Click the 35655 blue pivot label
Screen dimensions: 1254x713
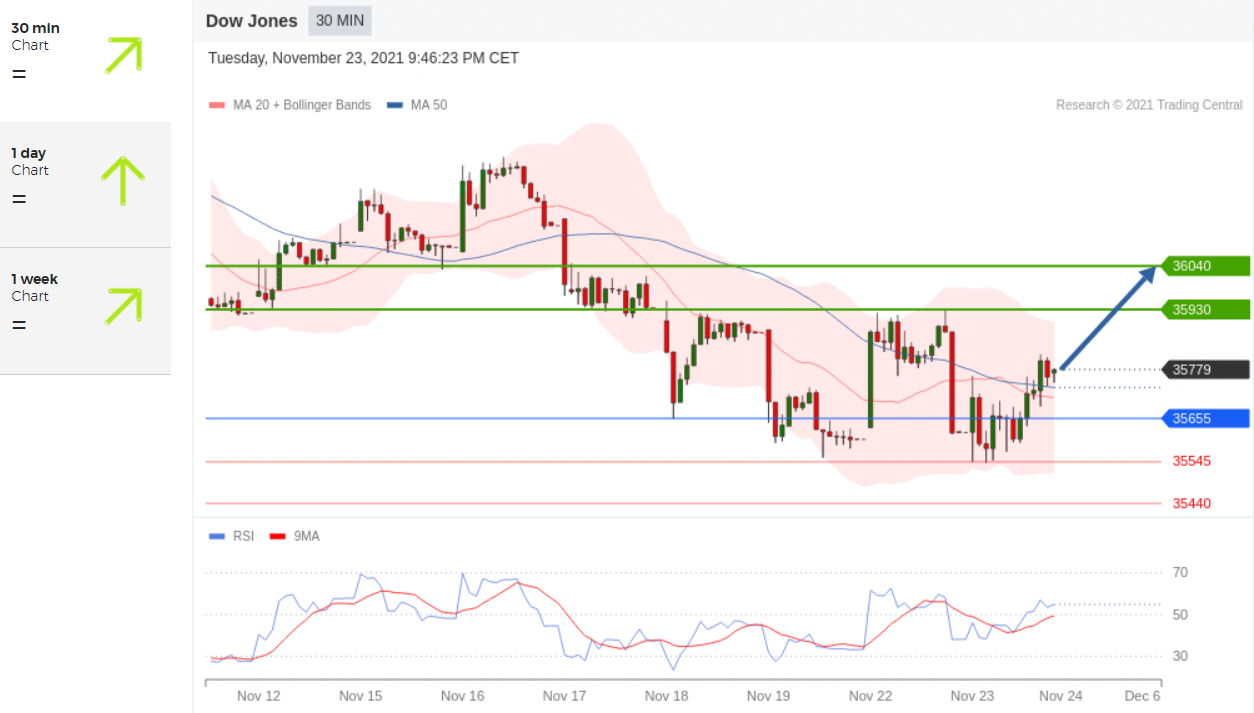(x=1204, y=418)
